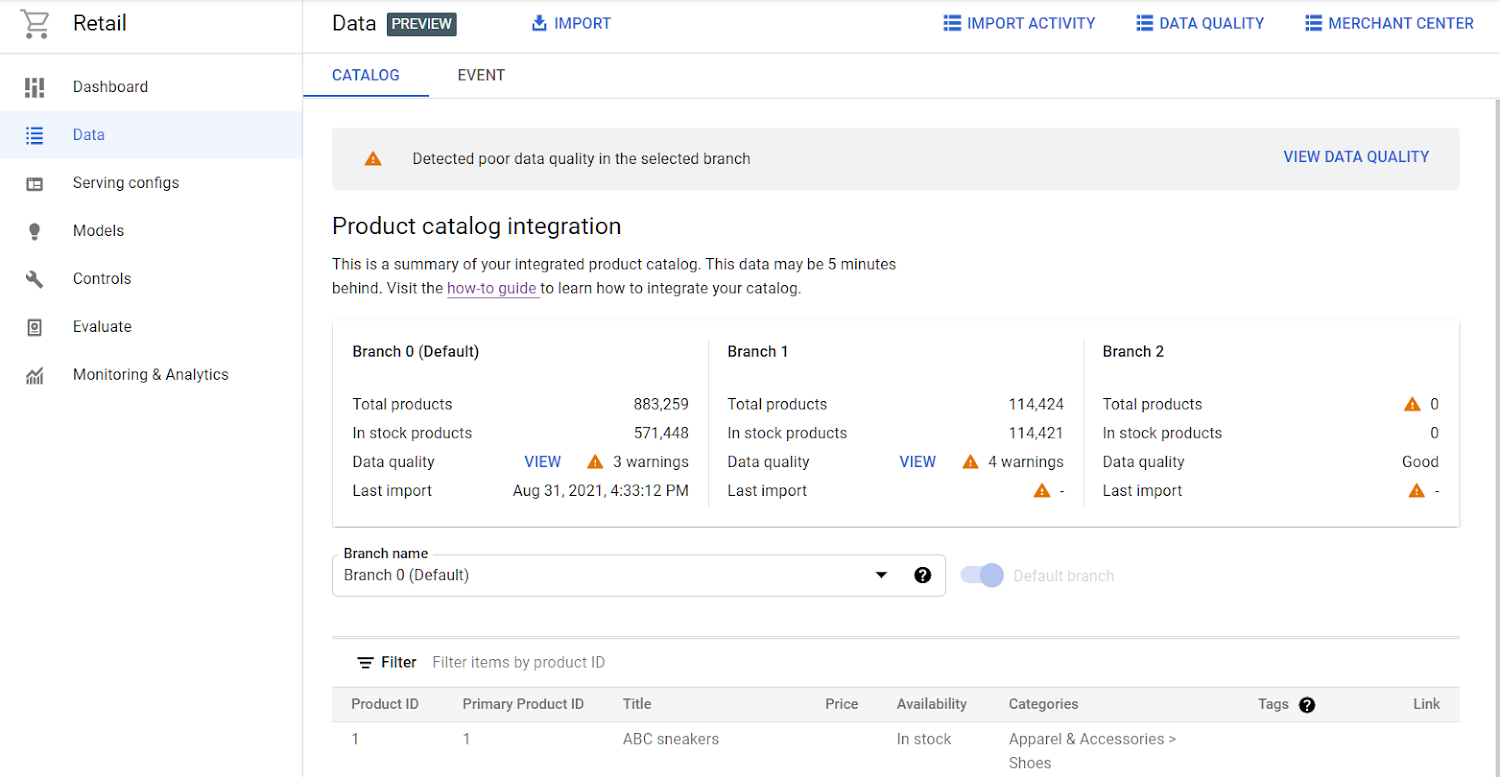Click the Dashboard grid icon in sidebar
The height and width of the screenshot is (777, 1500).
pos(35,87)
